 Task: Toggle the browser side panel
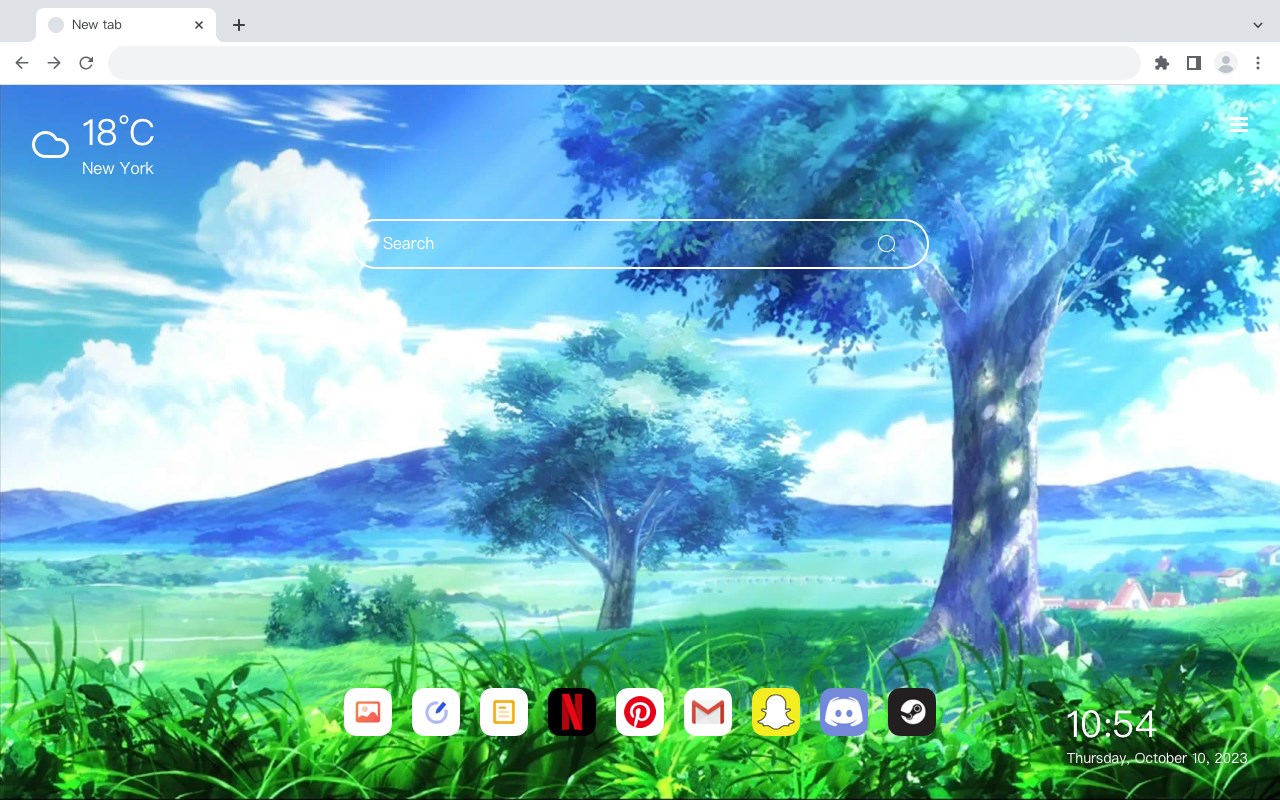1193,63
